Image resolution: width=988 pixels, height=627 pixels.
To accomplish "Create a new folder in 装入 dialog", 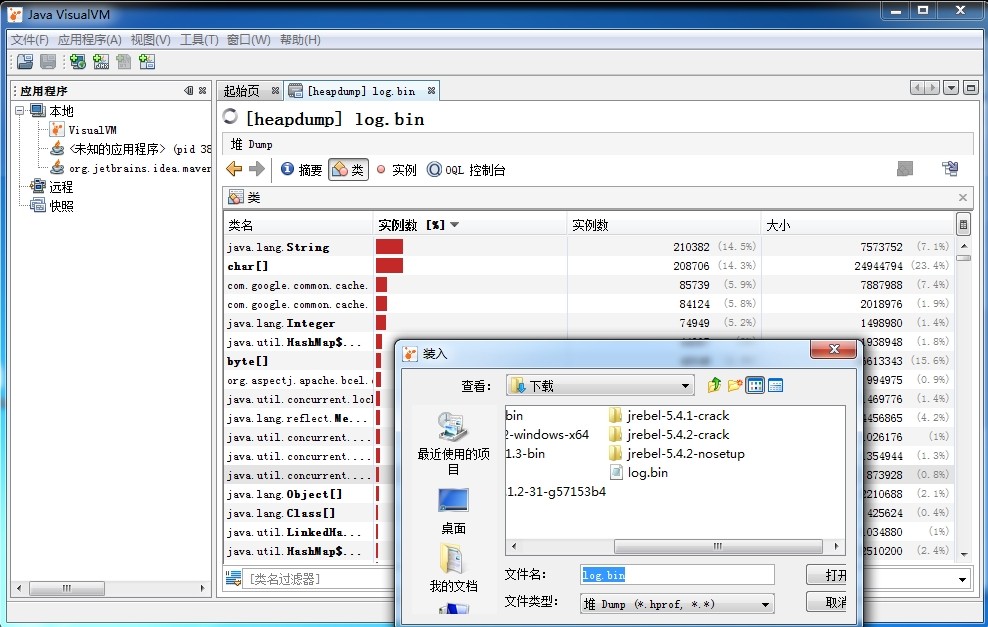I will pos(734,385).
